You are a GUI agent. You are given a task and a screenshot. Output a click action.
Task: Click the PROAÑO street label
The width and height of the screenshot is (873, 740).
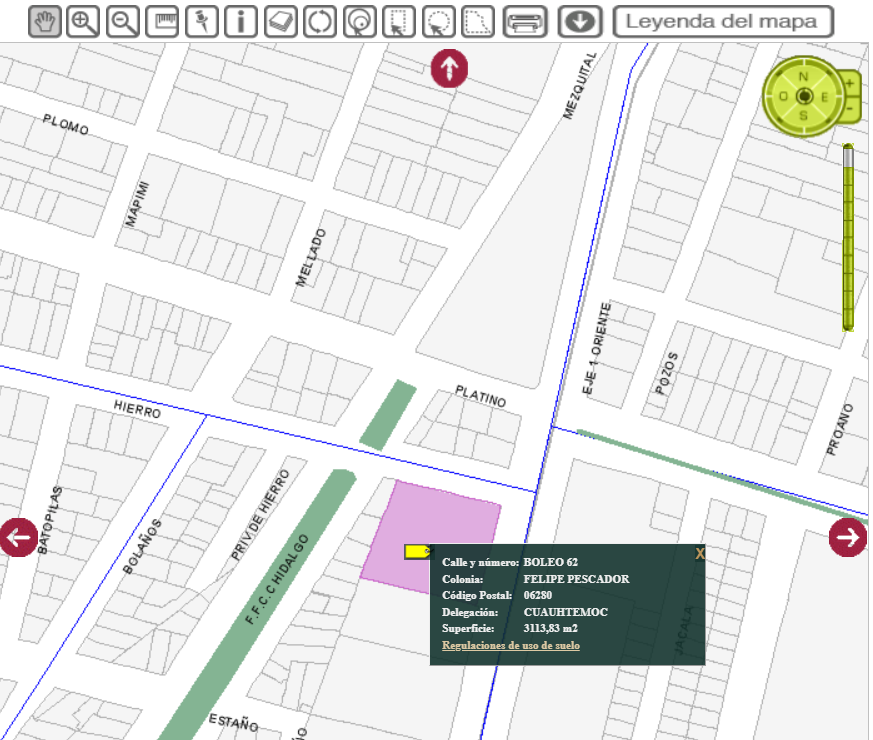pos(840,429)
